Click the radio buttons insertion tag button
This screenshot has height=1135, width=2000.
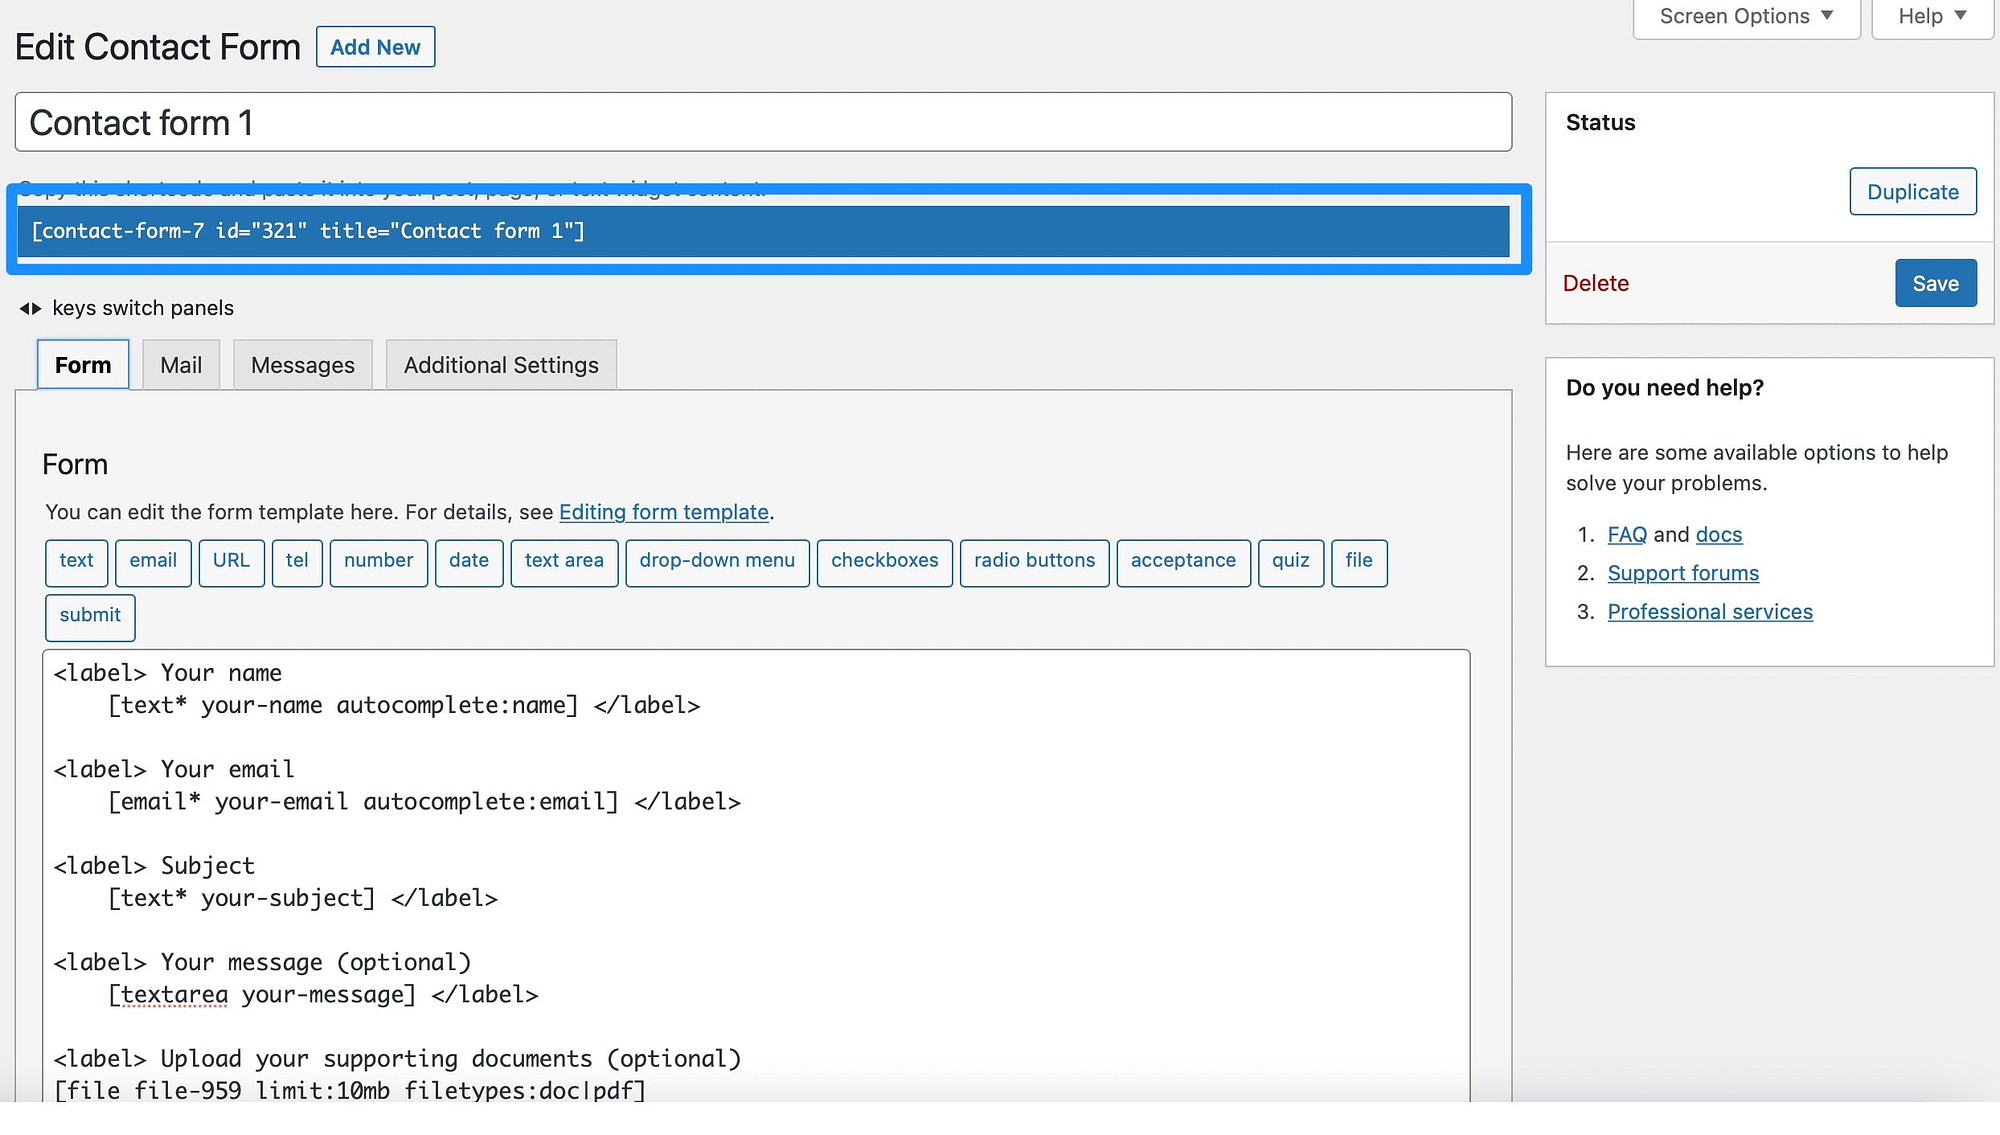coord(1033,561)
